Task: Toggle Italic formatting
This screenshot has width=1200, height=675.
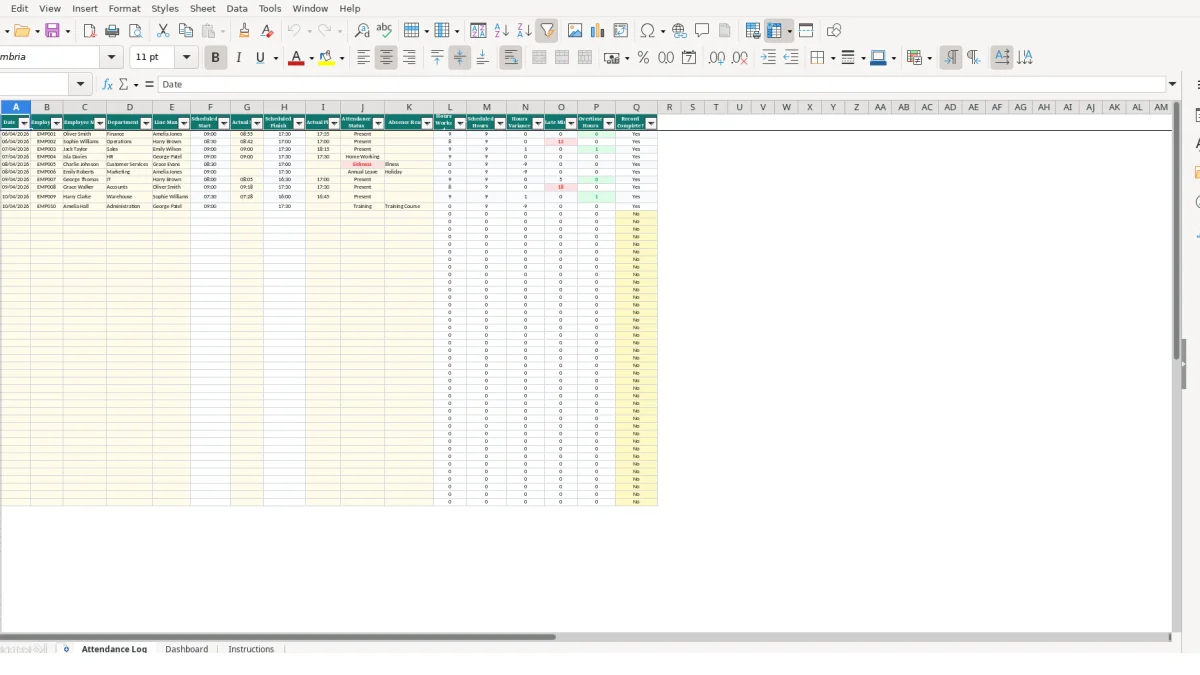Action: tap(238, 58)
